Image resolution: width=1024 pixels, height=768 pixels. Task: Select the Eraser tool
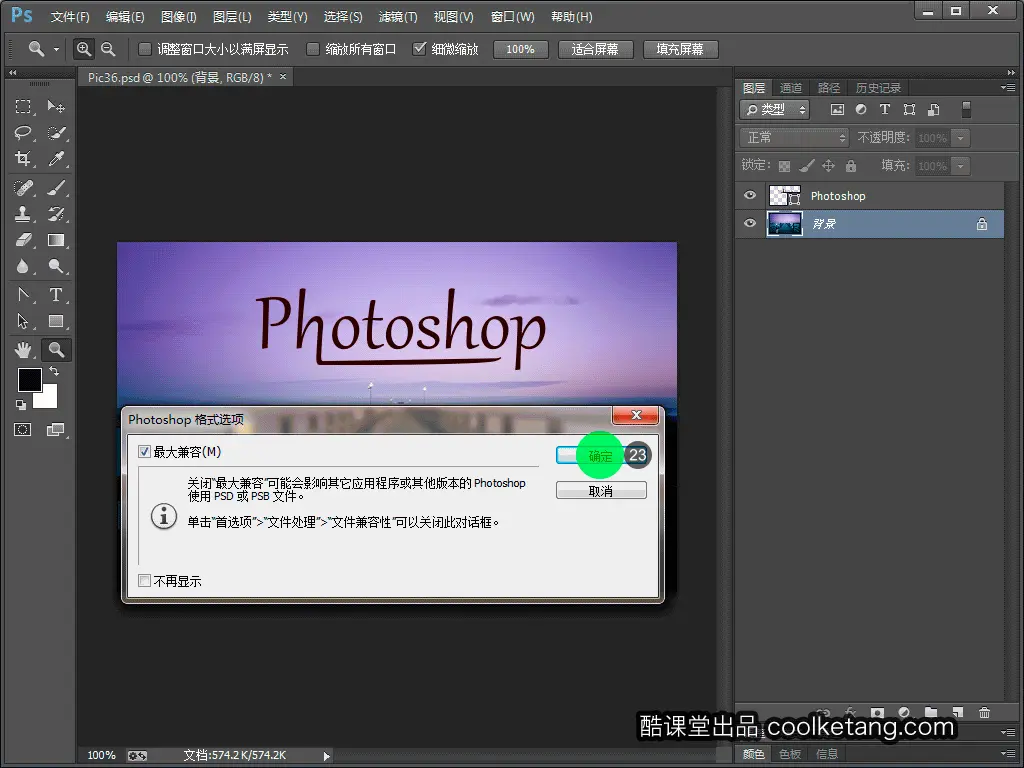coord(23,240)
